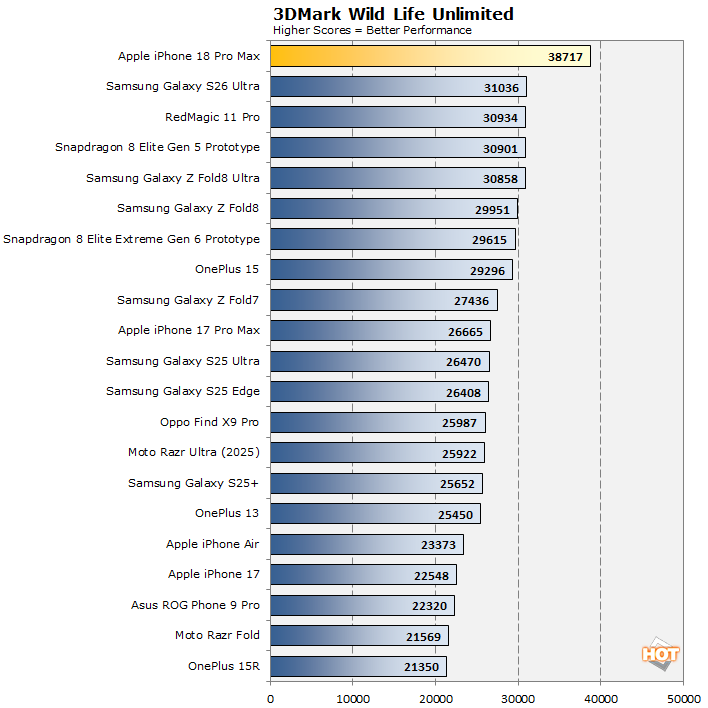The height and width of the screenshot is (708, 708).
Task: Click the score value 30858
Action: (x=500, y=179)
